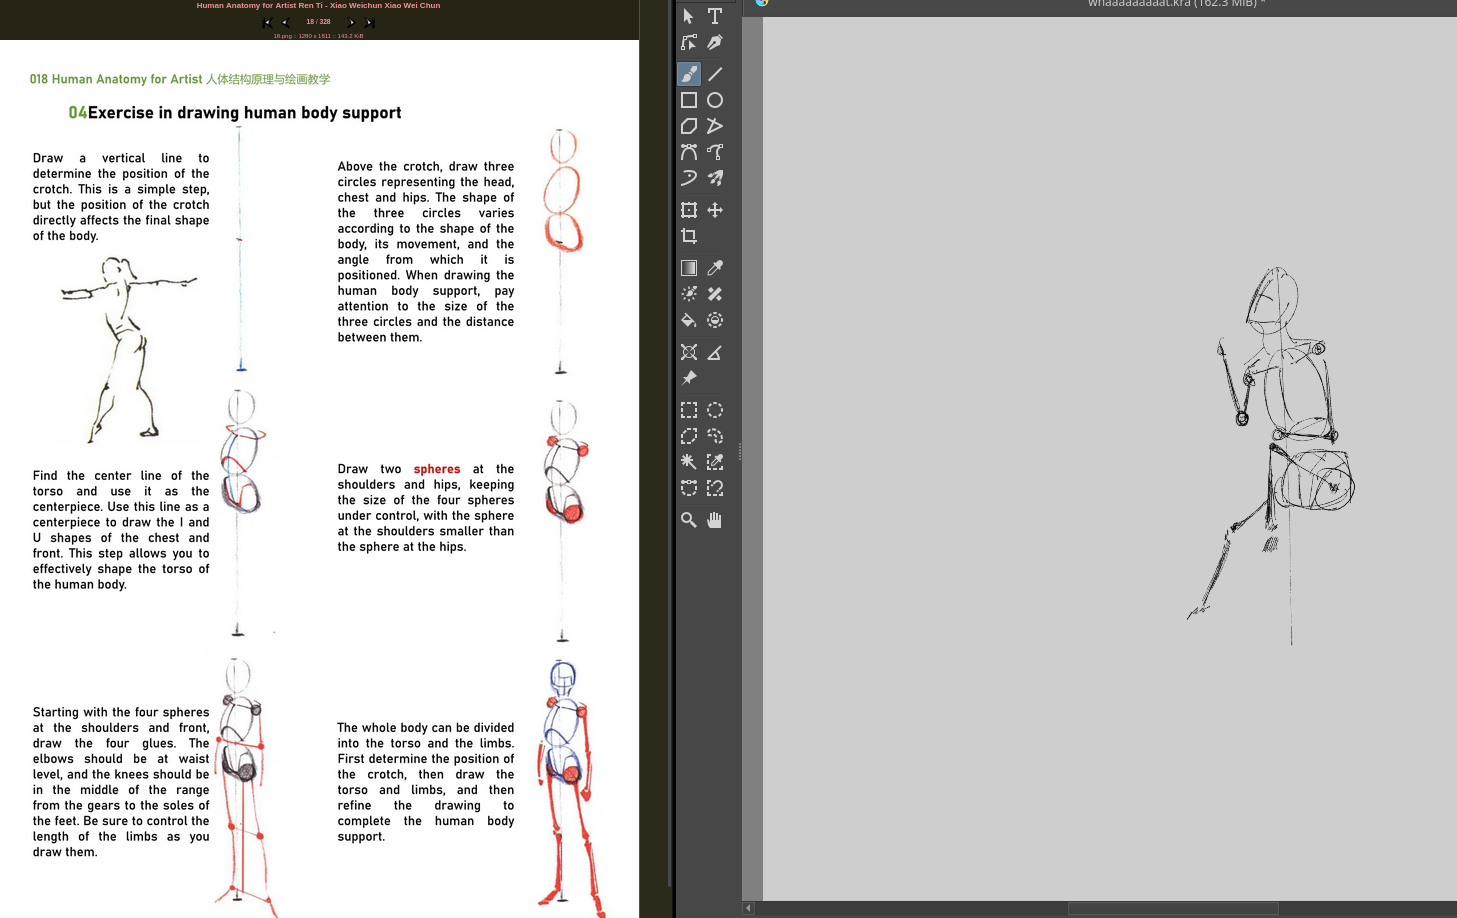The image size is (1457, 918).
Task: Go to next page in image viewer
Action: [351, 22]
